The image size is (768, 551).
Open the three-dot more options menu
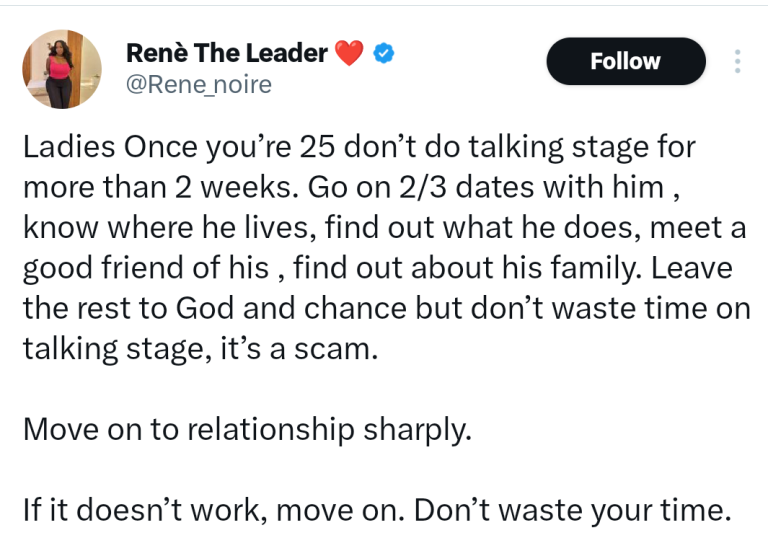[738, 62]
